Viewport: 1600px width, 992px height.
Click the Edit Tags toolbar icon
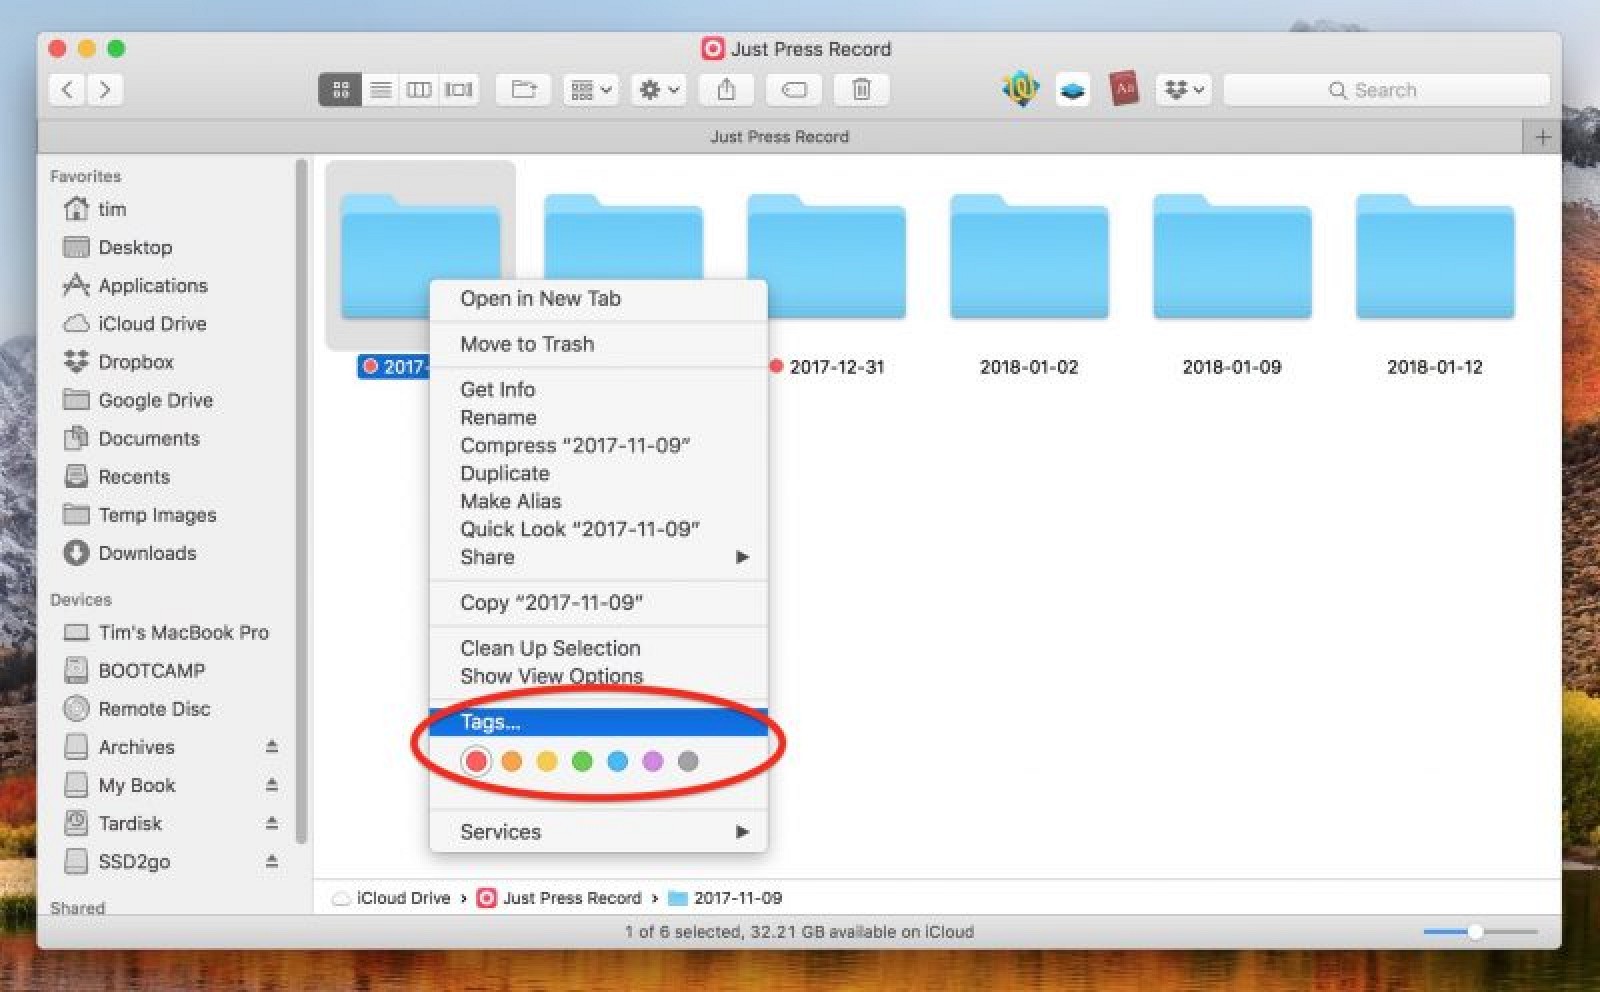point(794,90)
